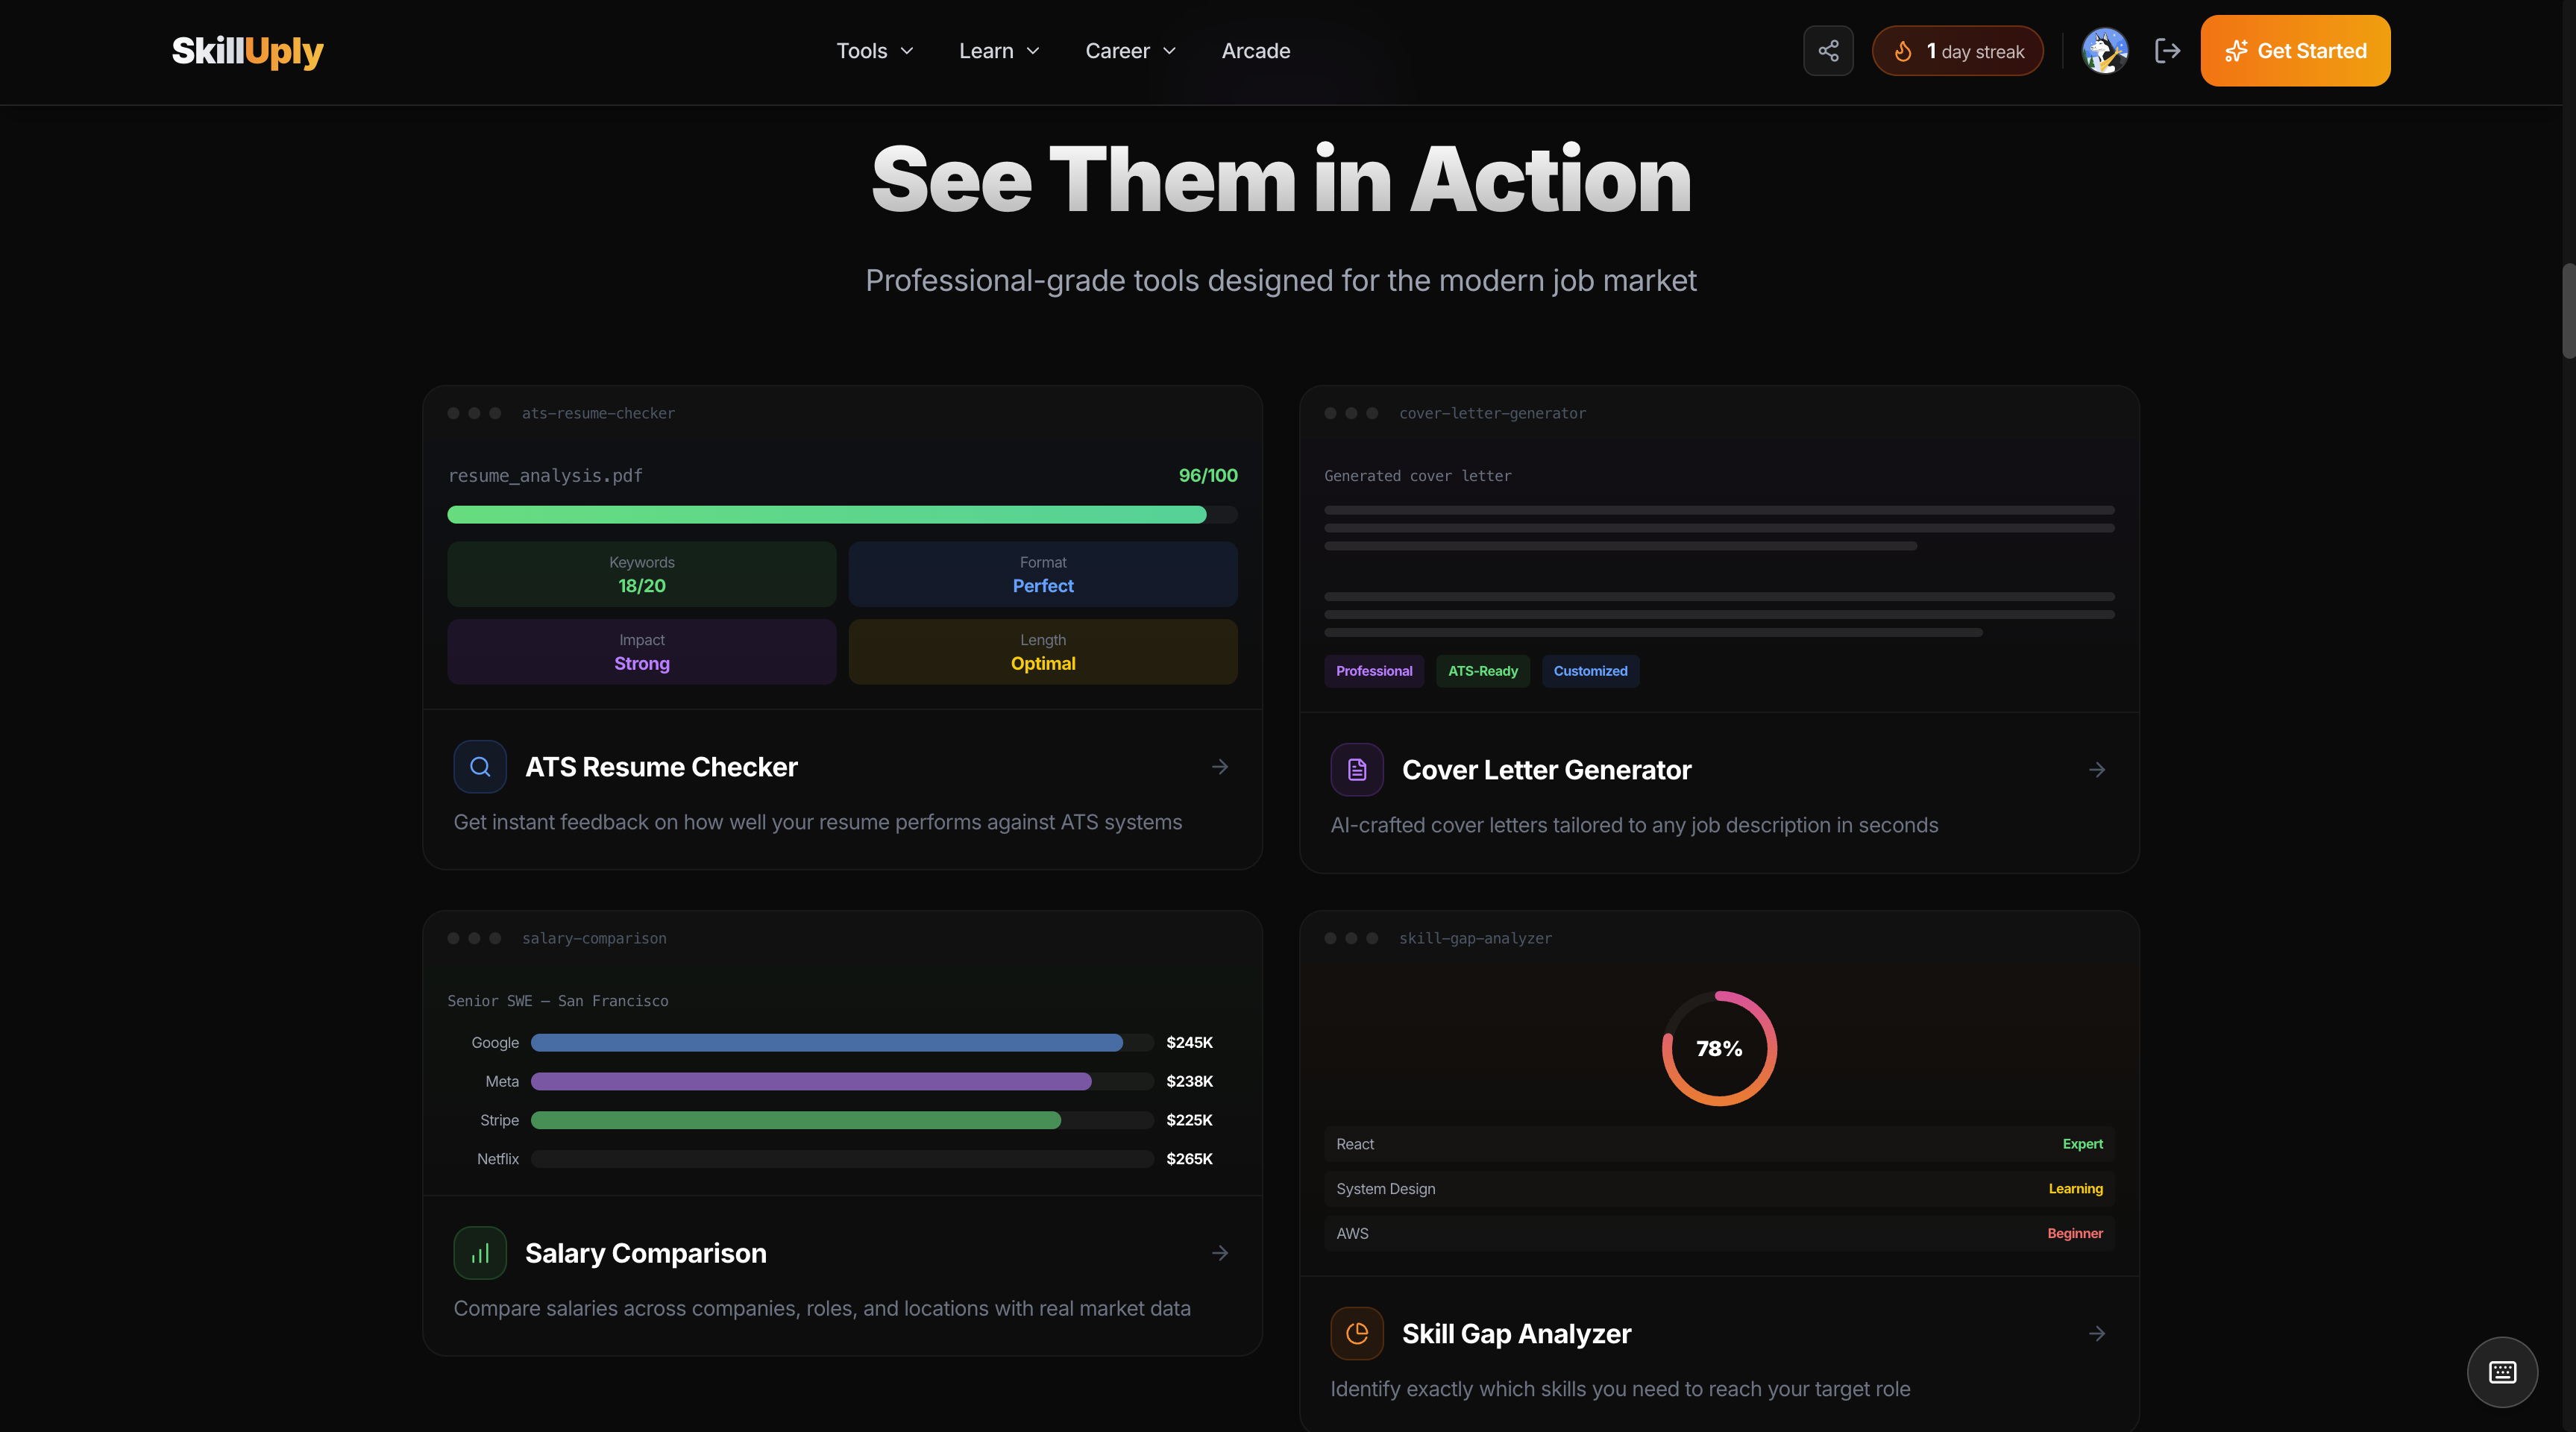Viewport: 2576px width, 1432px height.
Task: Click the ATS Resume Checker title link
Action: (661, 767)
